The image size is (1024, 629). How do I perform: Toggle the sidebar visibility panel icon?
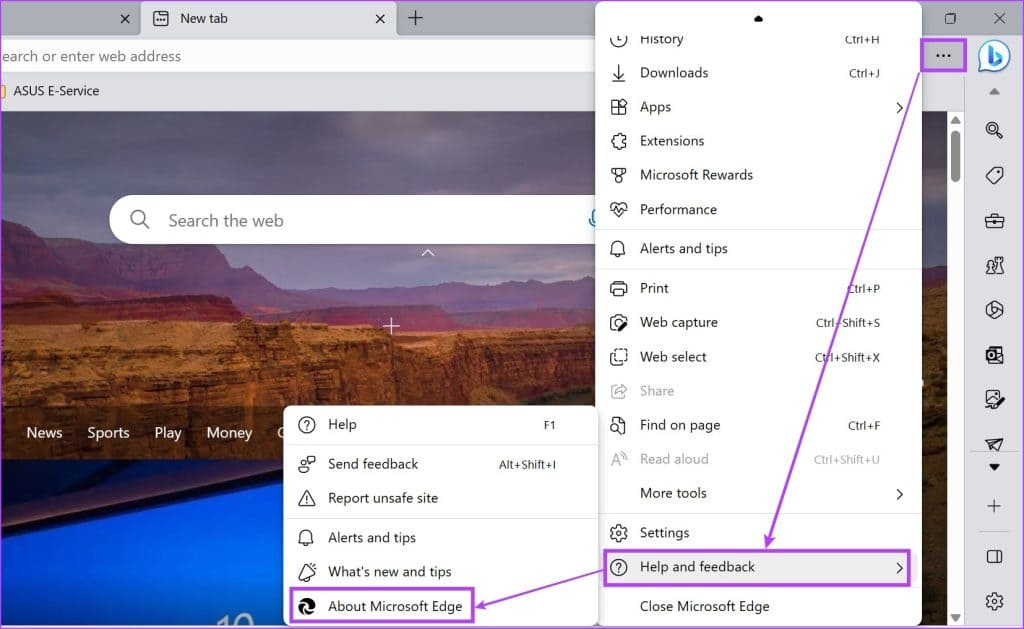click(994, 556)
